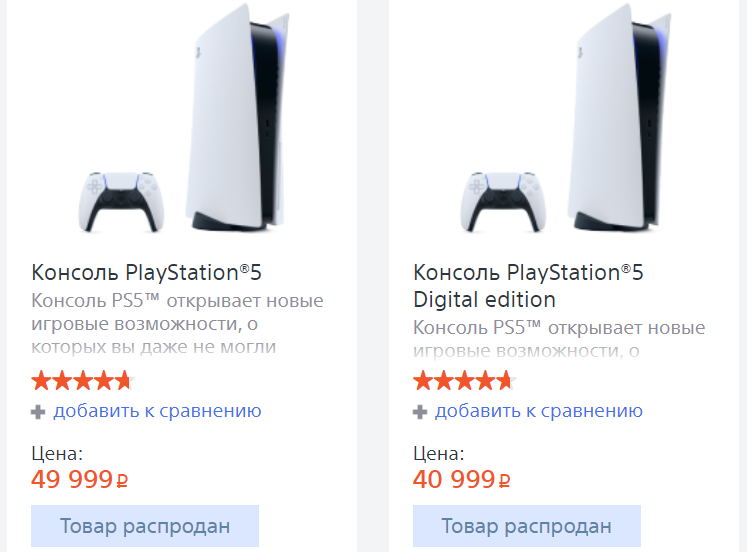Open the PlayStation 5 console product image
The height and width of the screenshot is (552, 747).
pos(238,115)
